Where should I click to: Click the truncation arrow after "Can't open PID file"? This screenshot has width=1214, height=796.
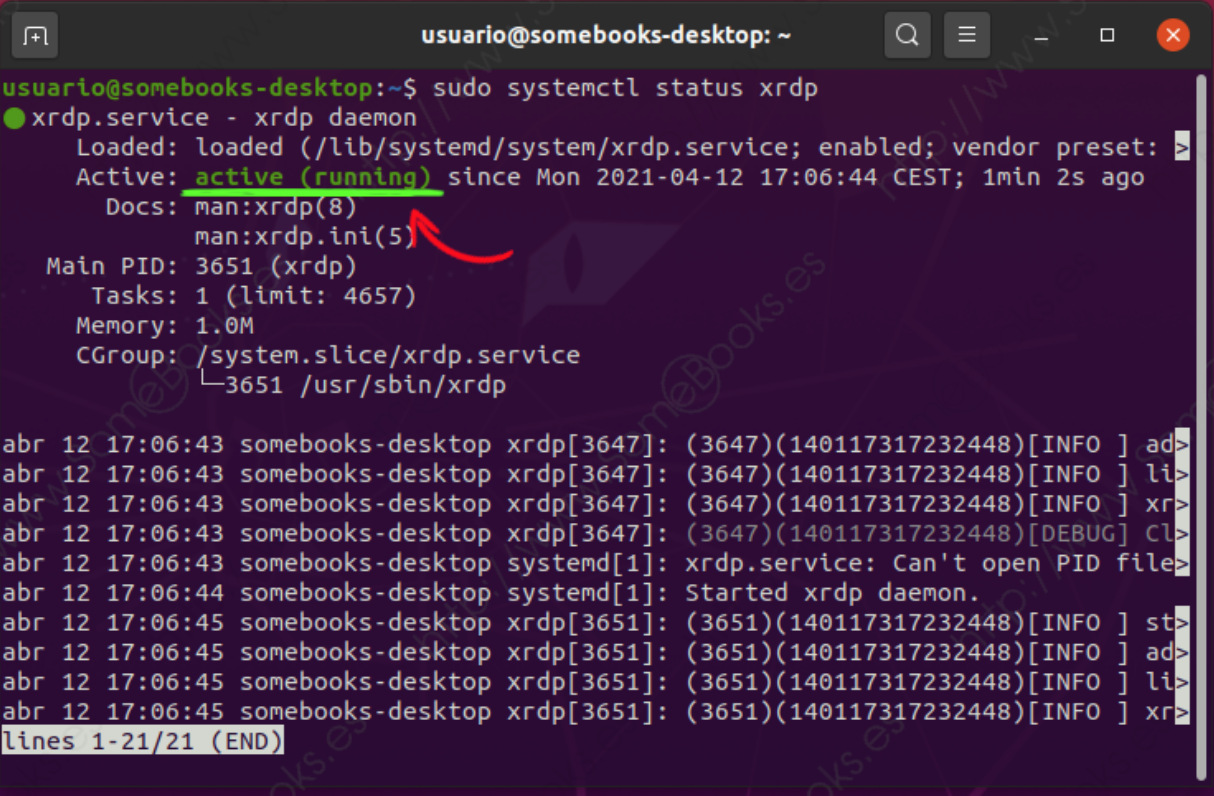coord(1182,564)
